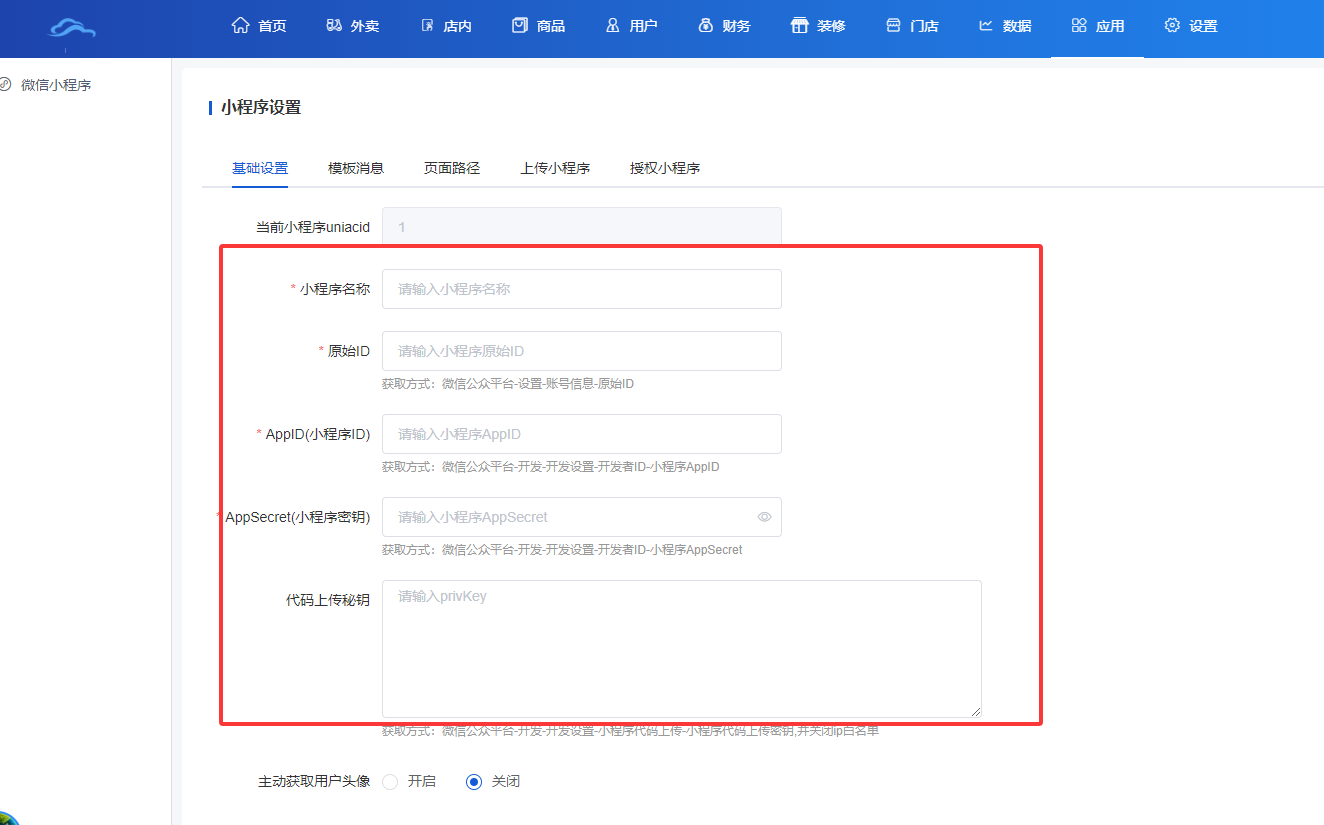
Task: Switch to the 页面路径 tab
Action: point(452,168)
